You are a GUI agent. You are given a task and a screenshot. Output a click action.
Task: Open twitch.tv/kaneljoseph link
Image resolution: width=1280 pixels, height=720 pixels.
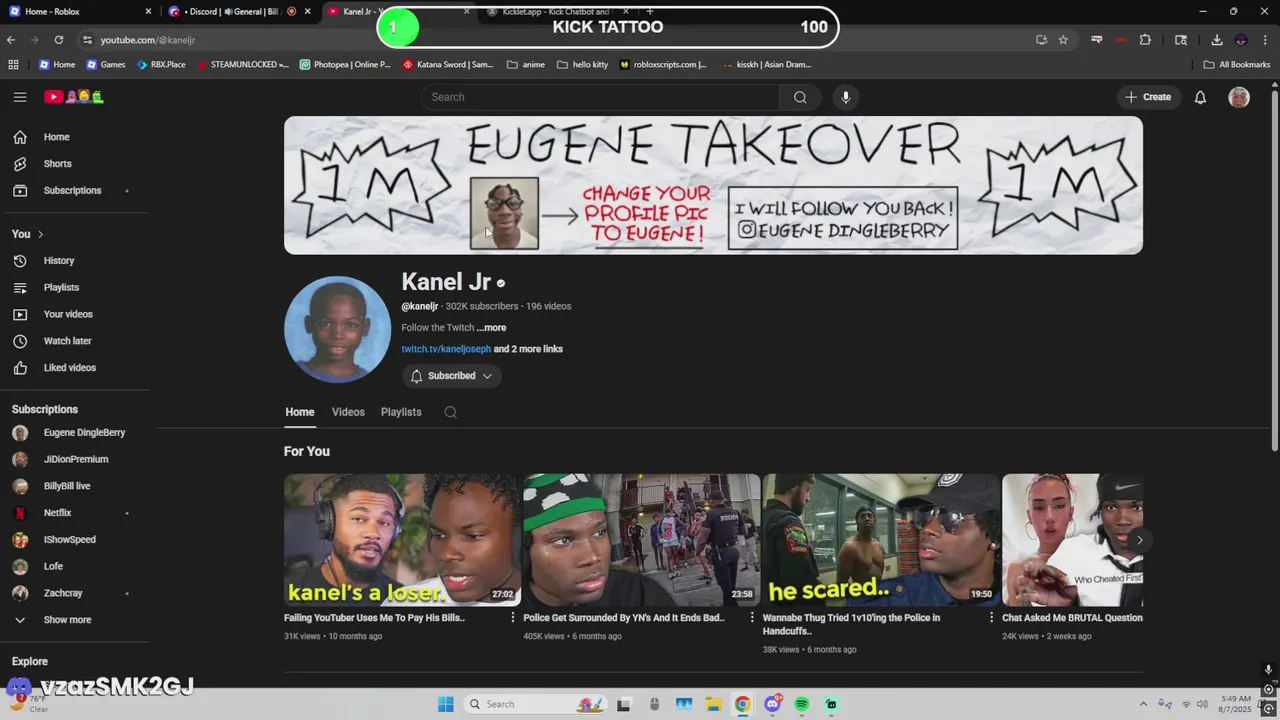tap(446, 349)
